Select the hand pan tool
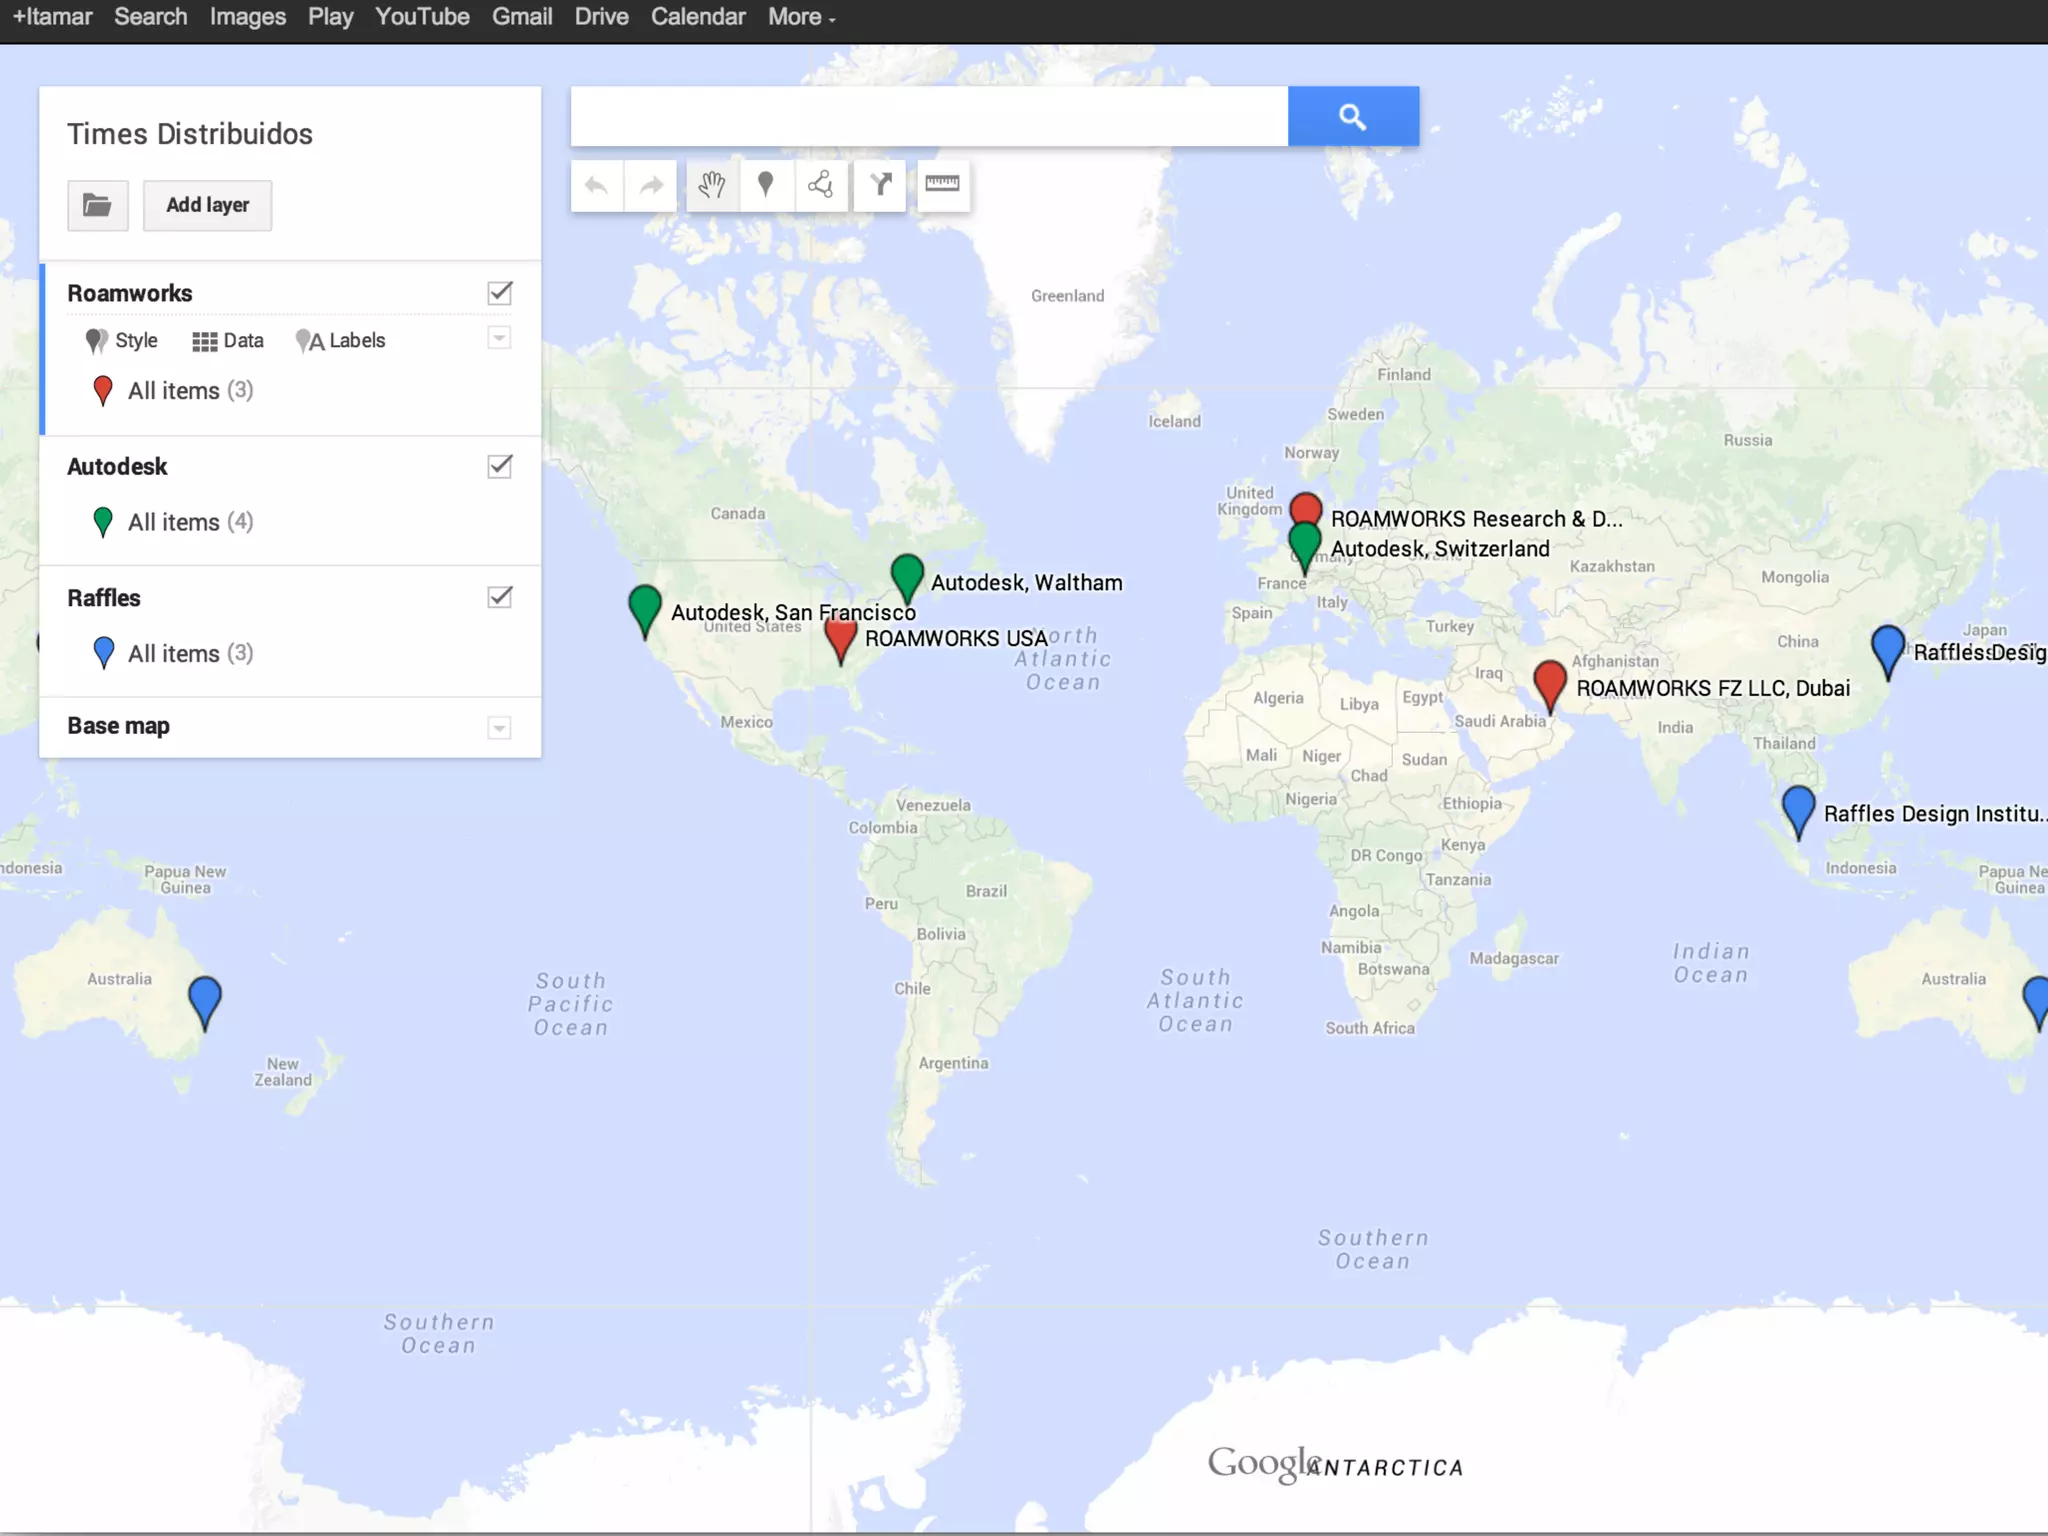This screenshot has width=2048, height=1536. [712, 186]
